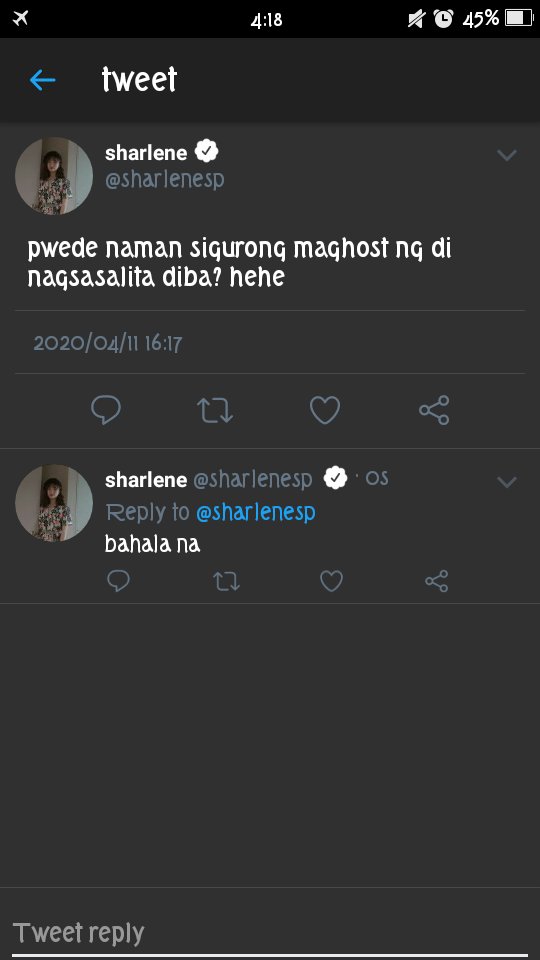Open the reply author's profile picture
The width and height of the screenshot is (540, 960).
[x=54, y=503]
